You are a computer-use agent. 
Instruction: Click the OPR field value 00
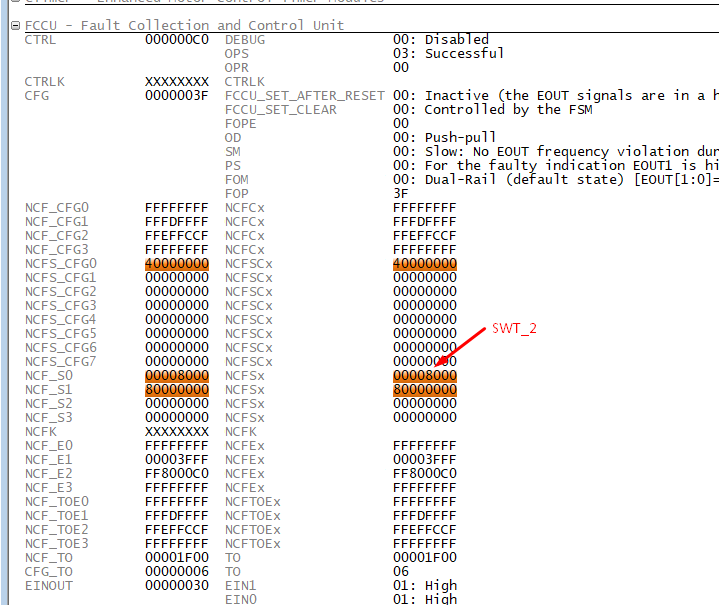tap(401, 68)
